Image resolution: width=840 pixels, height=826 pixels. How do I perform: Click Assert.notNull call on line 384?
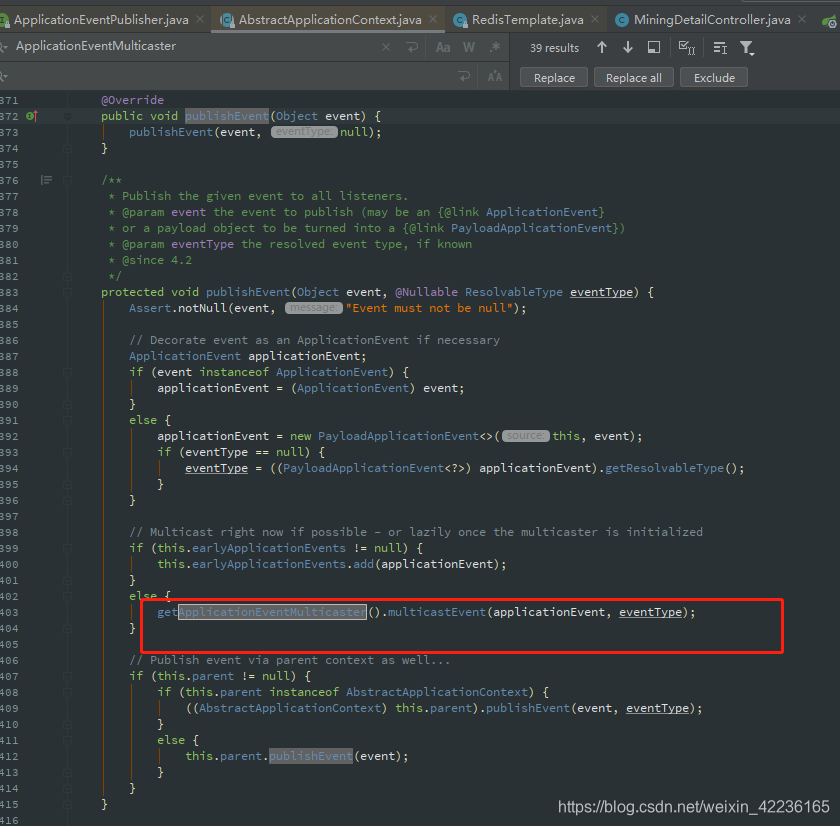point(178,309)
